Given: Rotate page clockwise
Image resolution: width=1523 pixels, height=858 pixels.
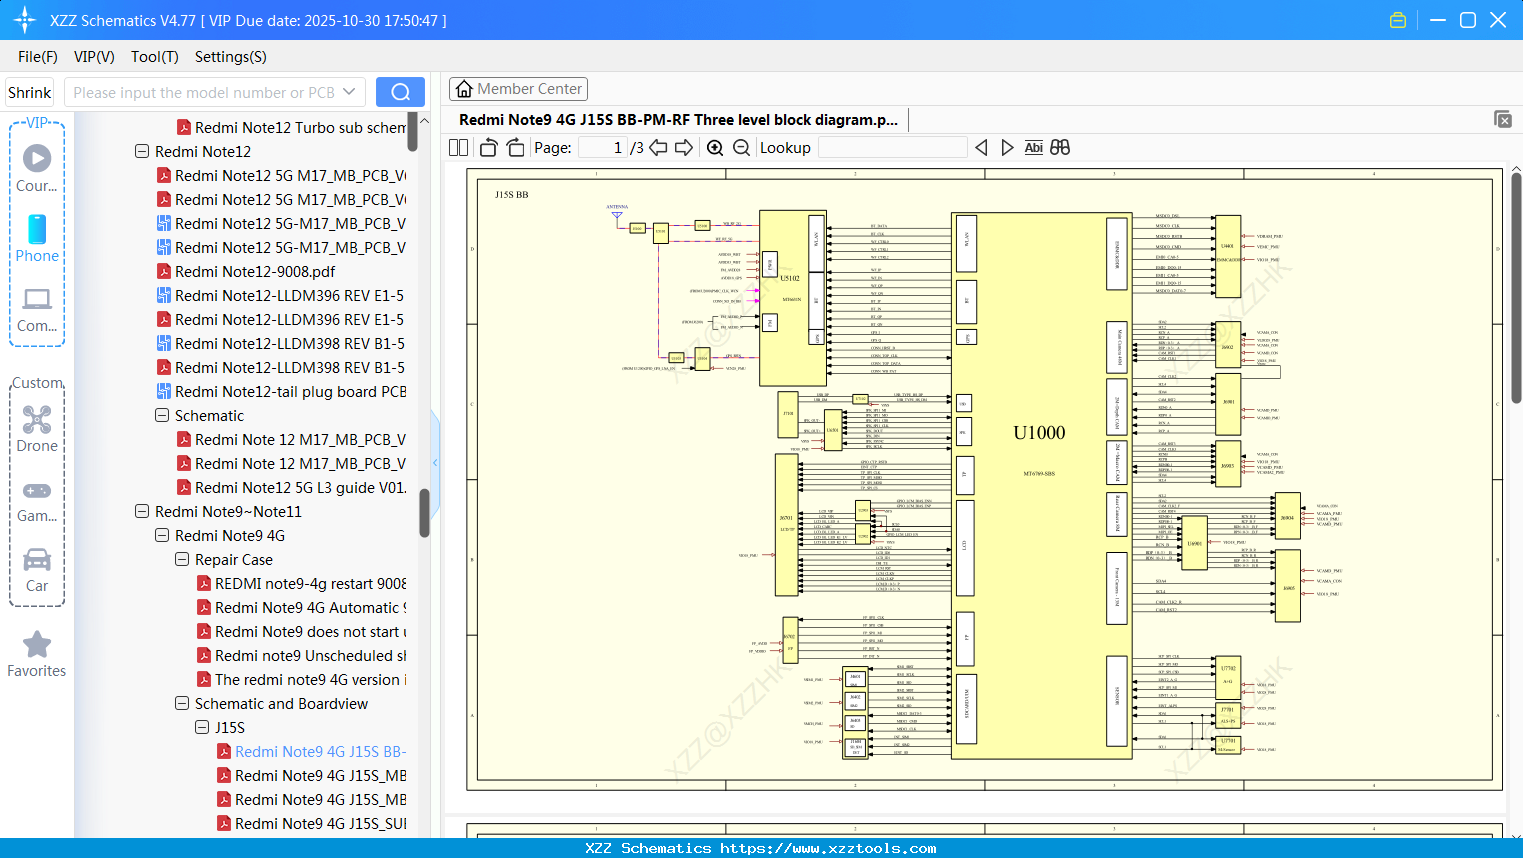Looking at the screenshot, I should coord(514,147).
